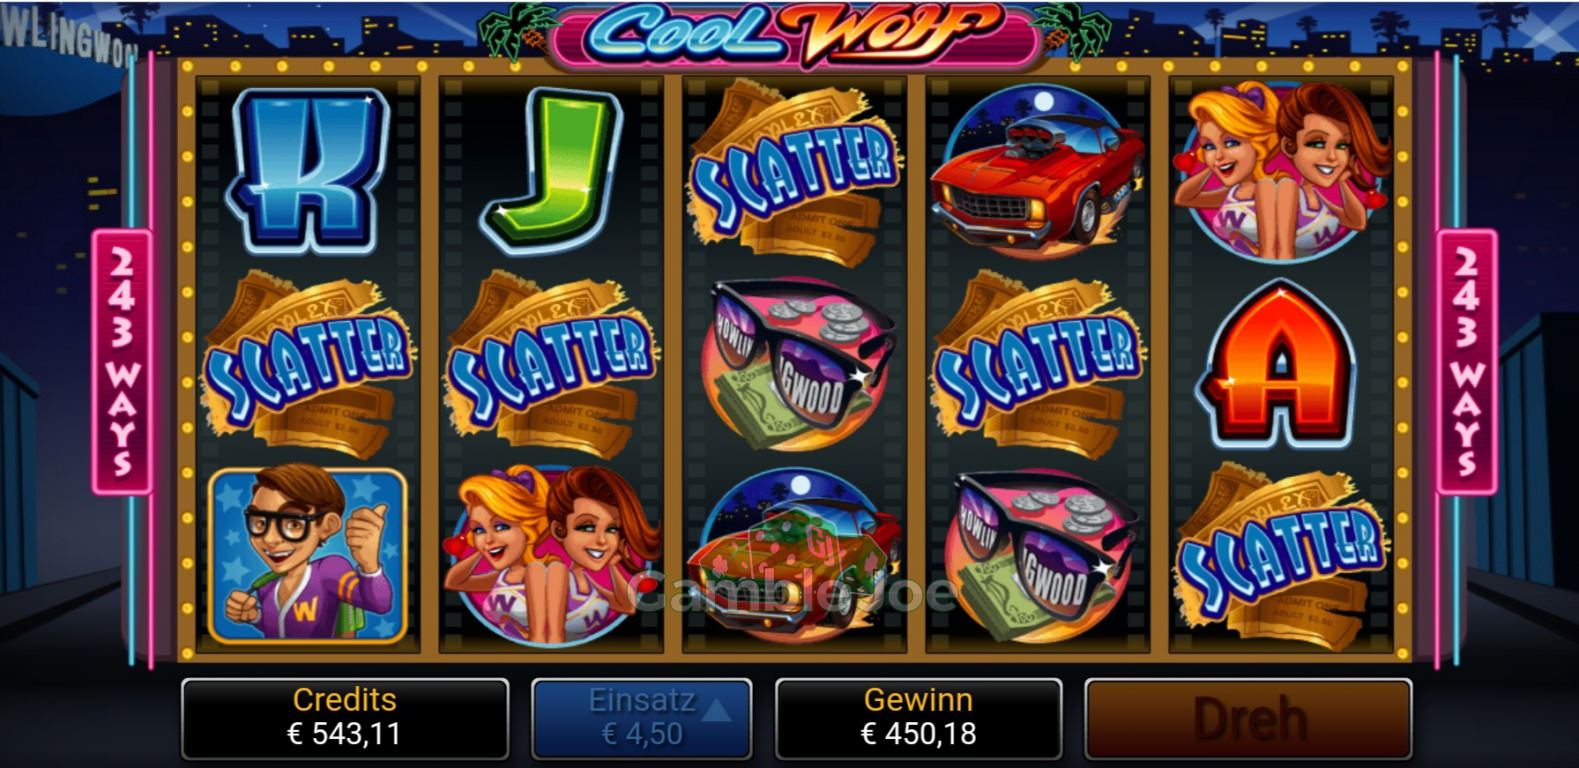Open the Einsatz € 4,50 bet panel

641,718
